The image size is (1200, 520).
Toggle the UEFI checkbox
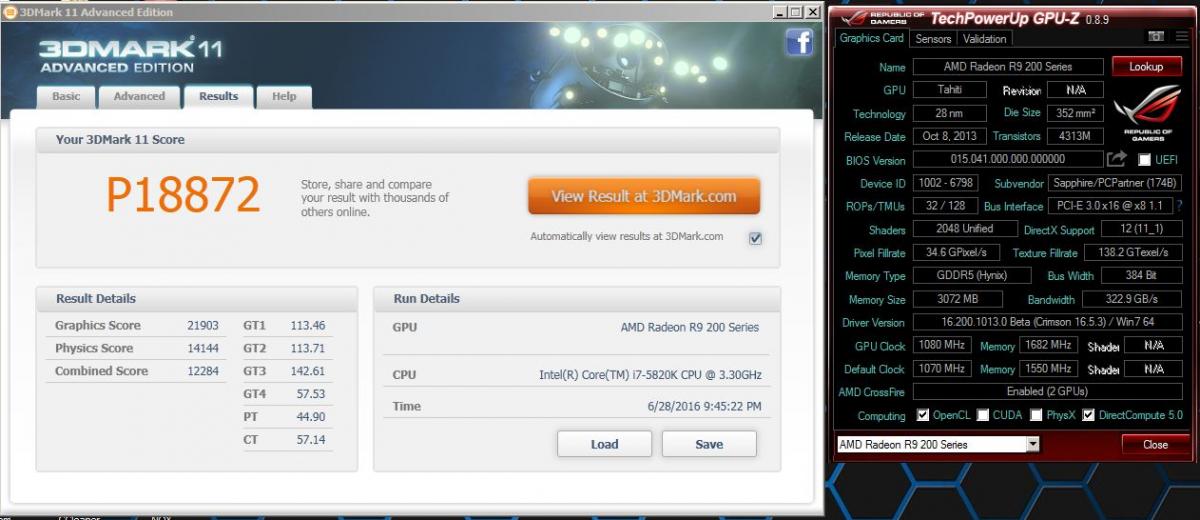click(x=1144, y=159)
